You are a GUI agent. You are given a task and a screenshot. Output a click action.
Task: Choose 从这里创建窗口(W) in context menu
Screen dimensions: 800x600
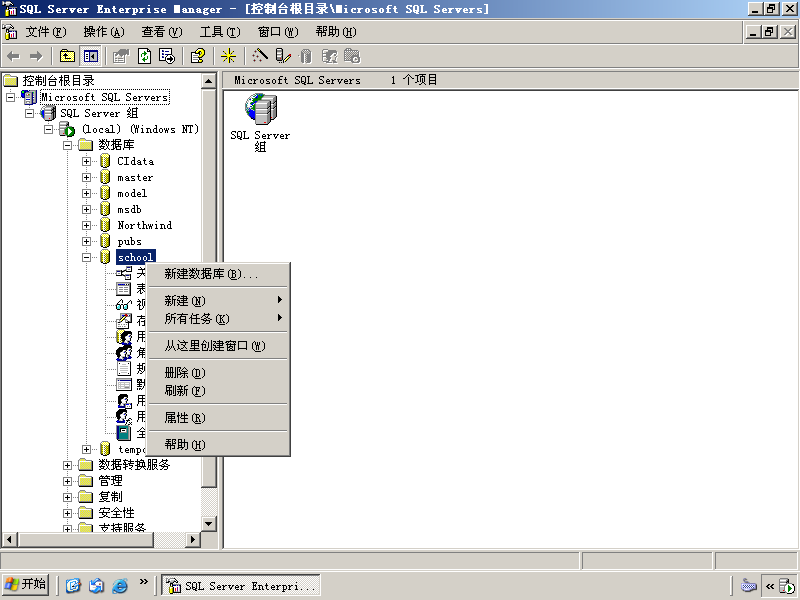218,346
